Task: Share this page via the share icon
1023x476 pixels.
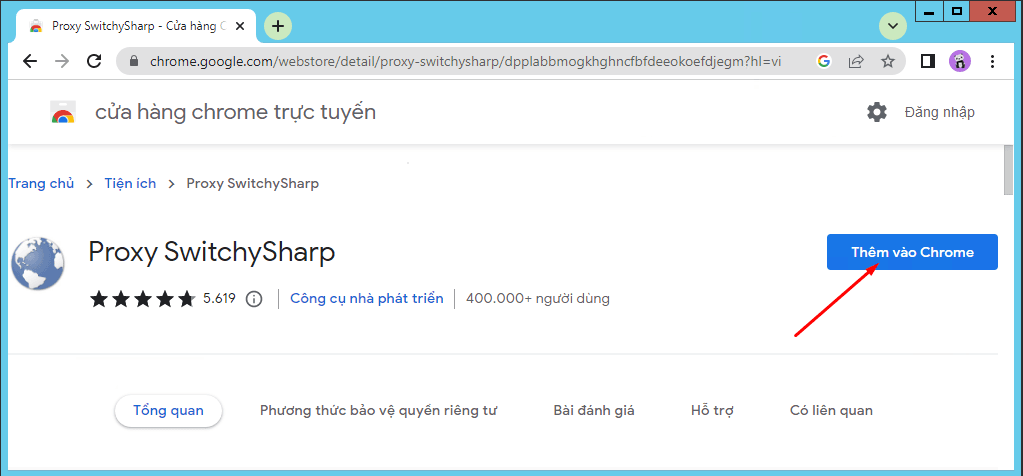Action: tap(855, 61)
